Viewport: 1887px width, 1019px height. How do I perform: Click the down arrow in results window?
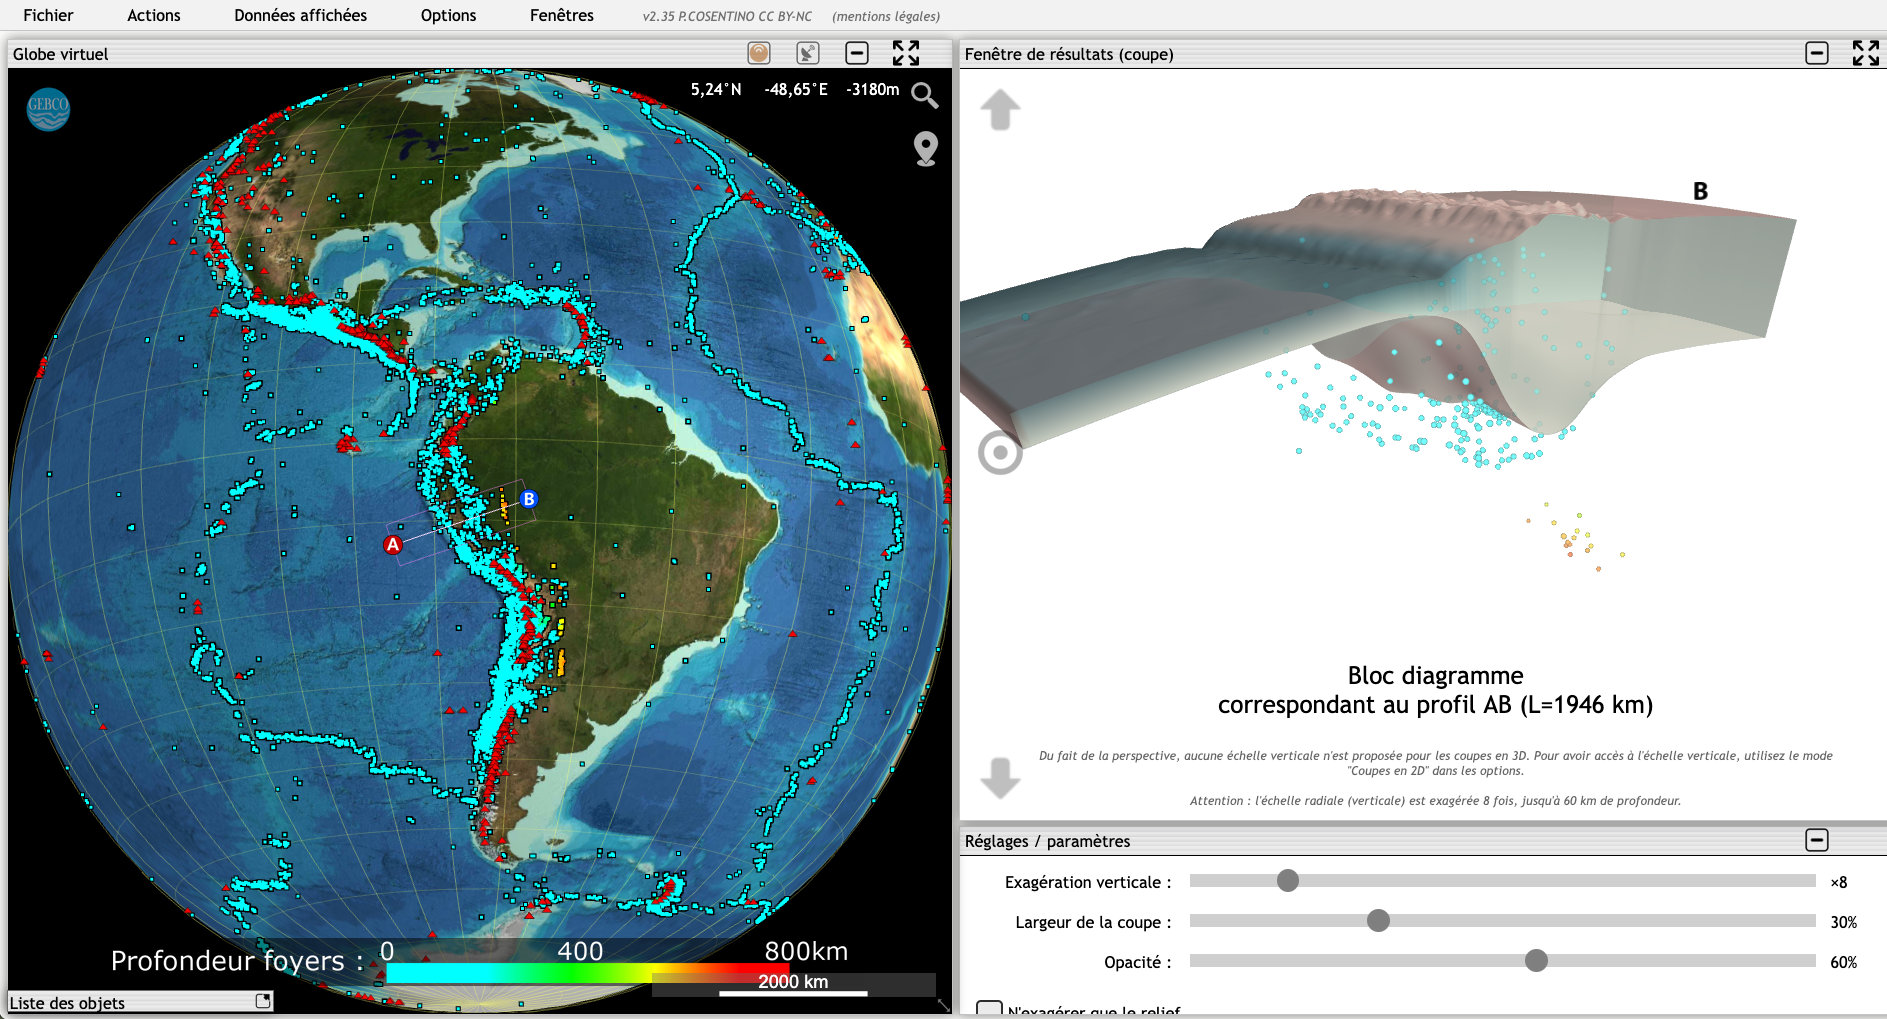pyautogui.click(x=1000, y=777)
